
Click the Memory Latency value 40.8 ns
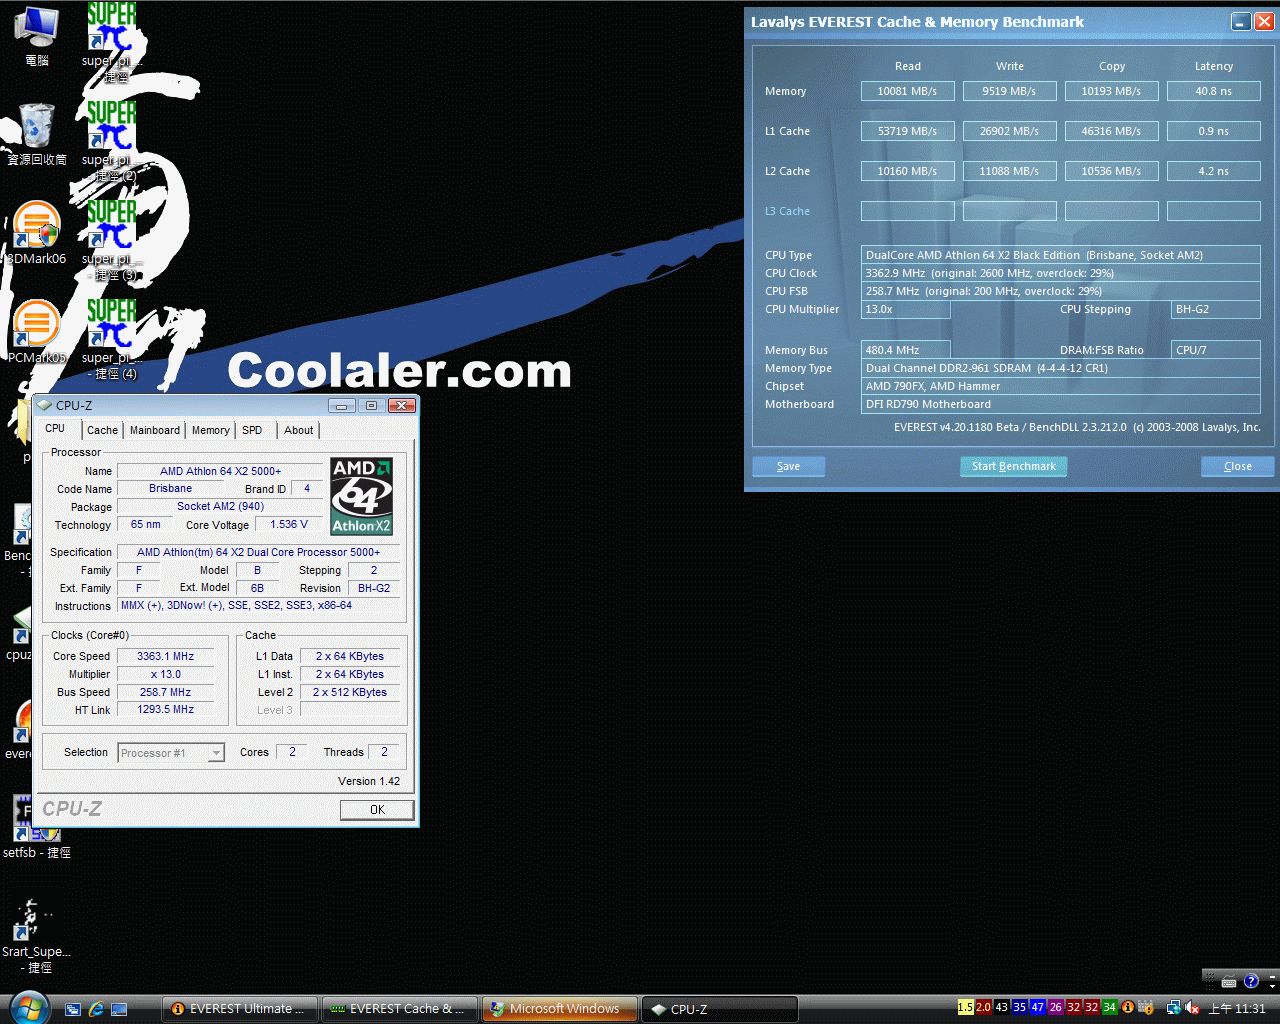(x=1214, y=91)
